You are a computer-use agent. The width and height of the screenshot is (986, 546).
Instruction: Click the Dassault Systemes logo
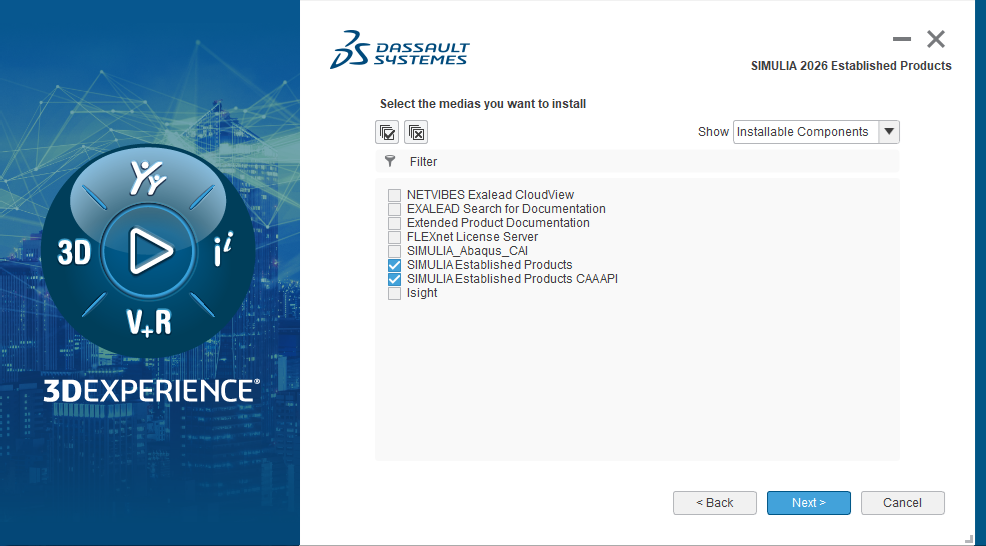(399, 50)
